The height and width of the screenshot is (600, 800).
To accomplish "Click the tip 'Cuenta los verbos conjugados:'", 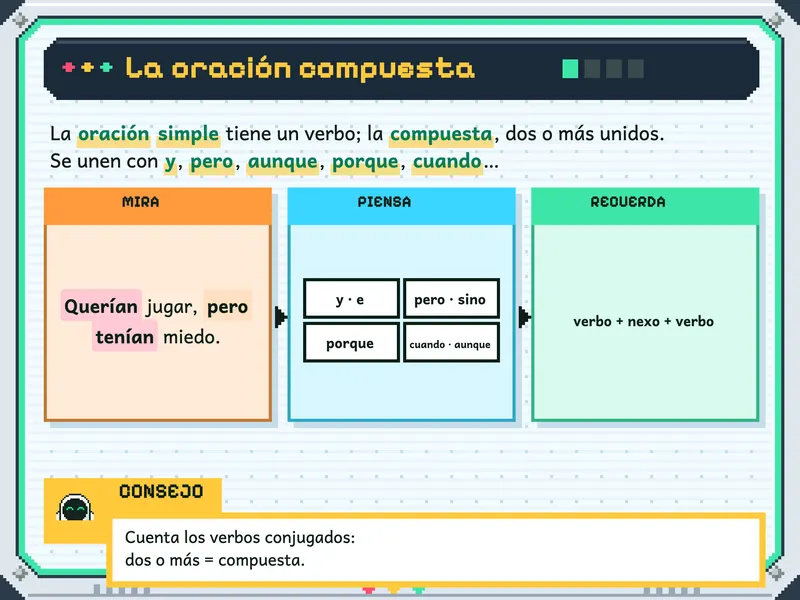I will (240, 537).
